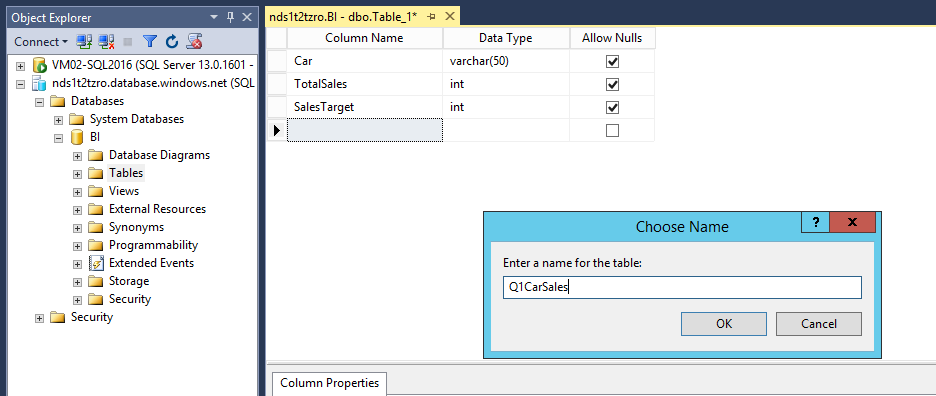
Task: Click the Activity Monitor icon in toolbar
Action: click(x=194, y=41)
